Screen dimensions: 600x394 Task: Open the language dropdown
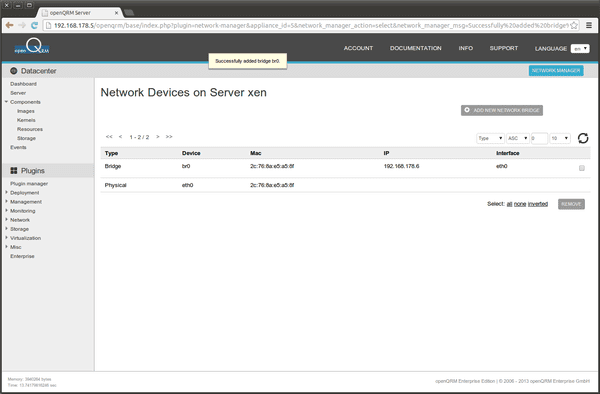click(x=580, y=49)
